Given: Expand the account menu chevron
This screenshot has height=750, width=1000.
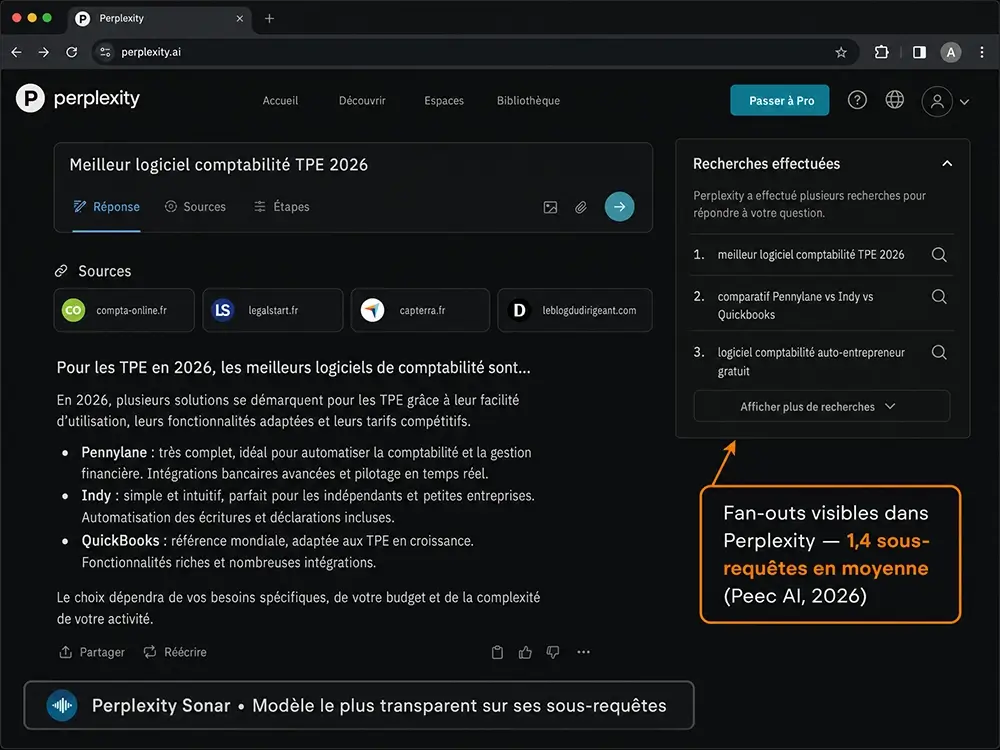Looking at the screenshot, I should pos(964,102).
